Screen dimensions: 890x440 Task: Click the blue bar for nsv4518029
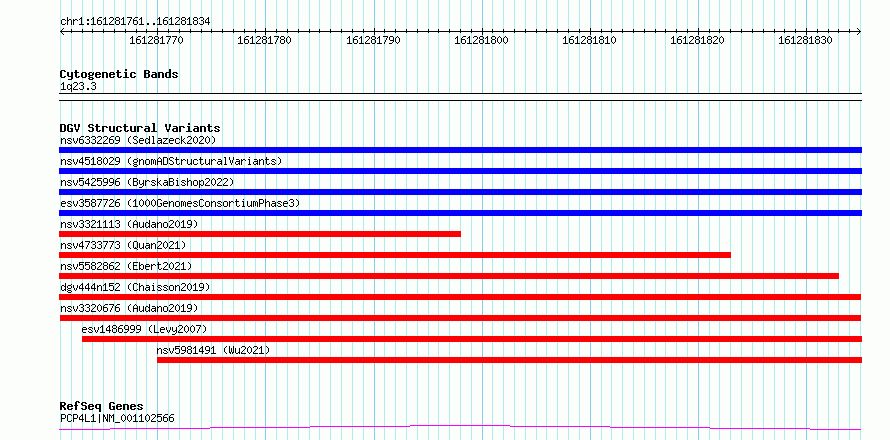[x=460, y=171]
